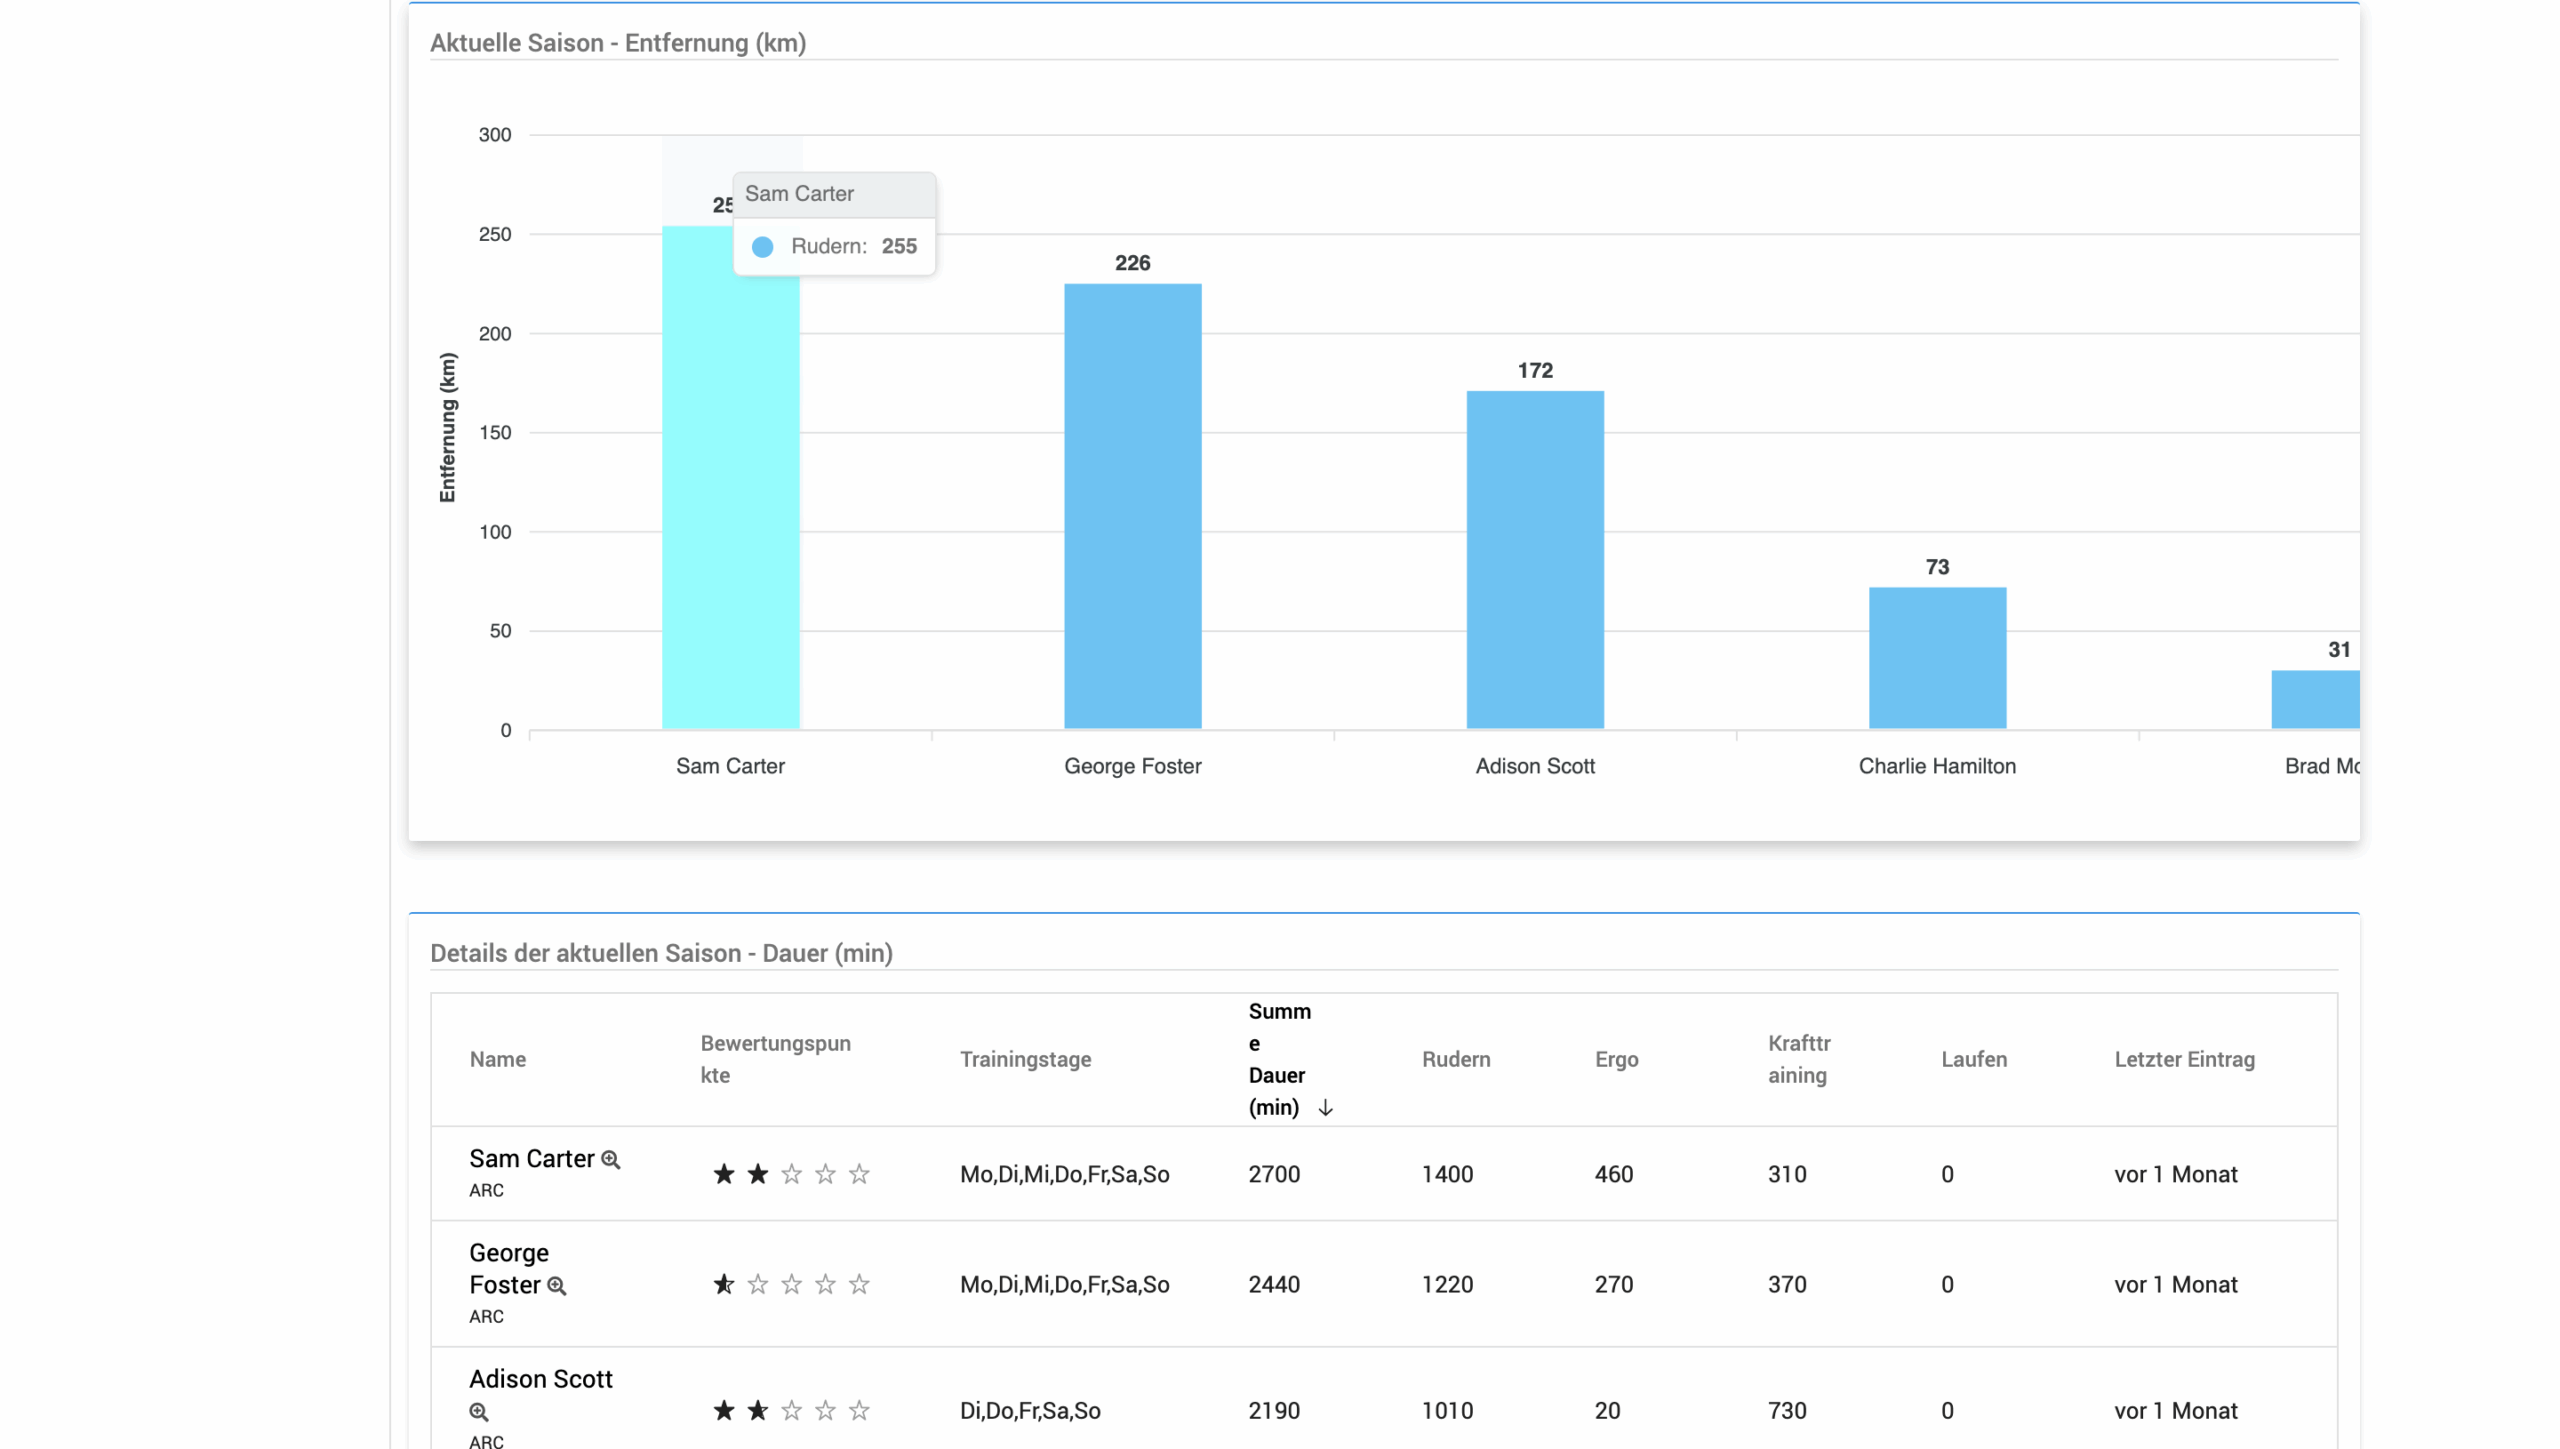Open George Foster's detail magnifier icon
Image resolution: width=2560 pixels, height=1449 pixels.
[x=557, y=1286]
